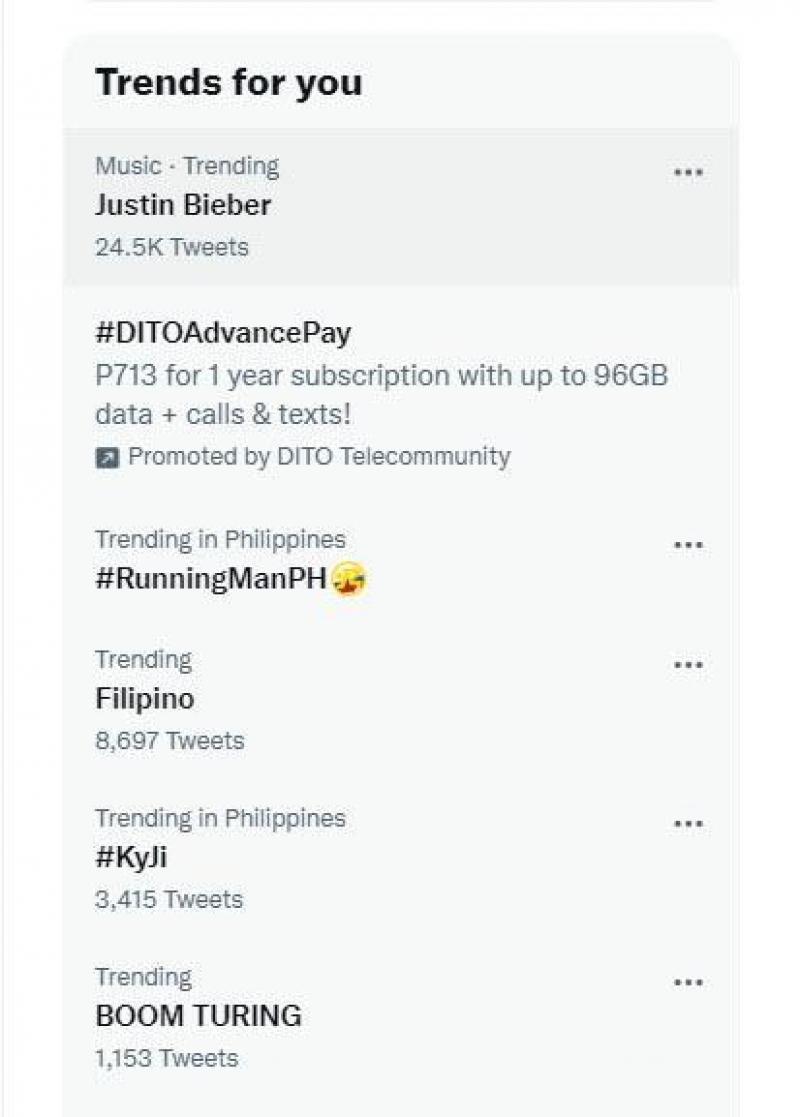This screenshot has width=800, height=1117.
Task: Open the #KyJi hashtag trend
Action: click(x=124, y=858)
